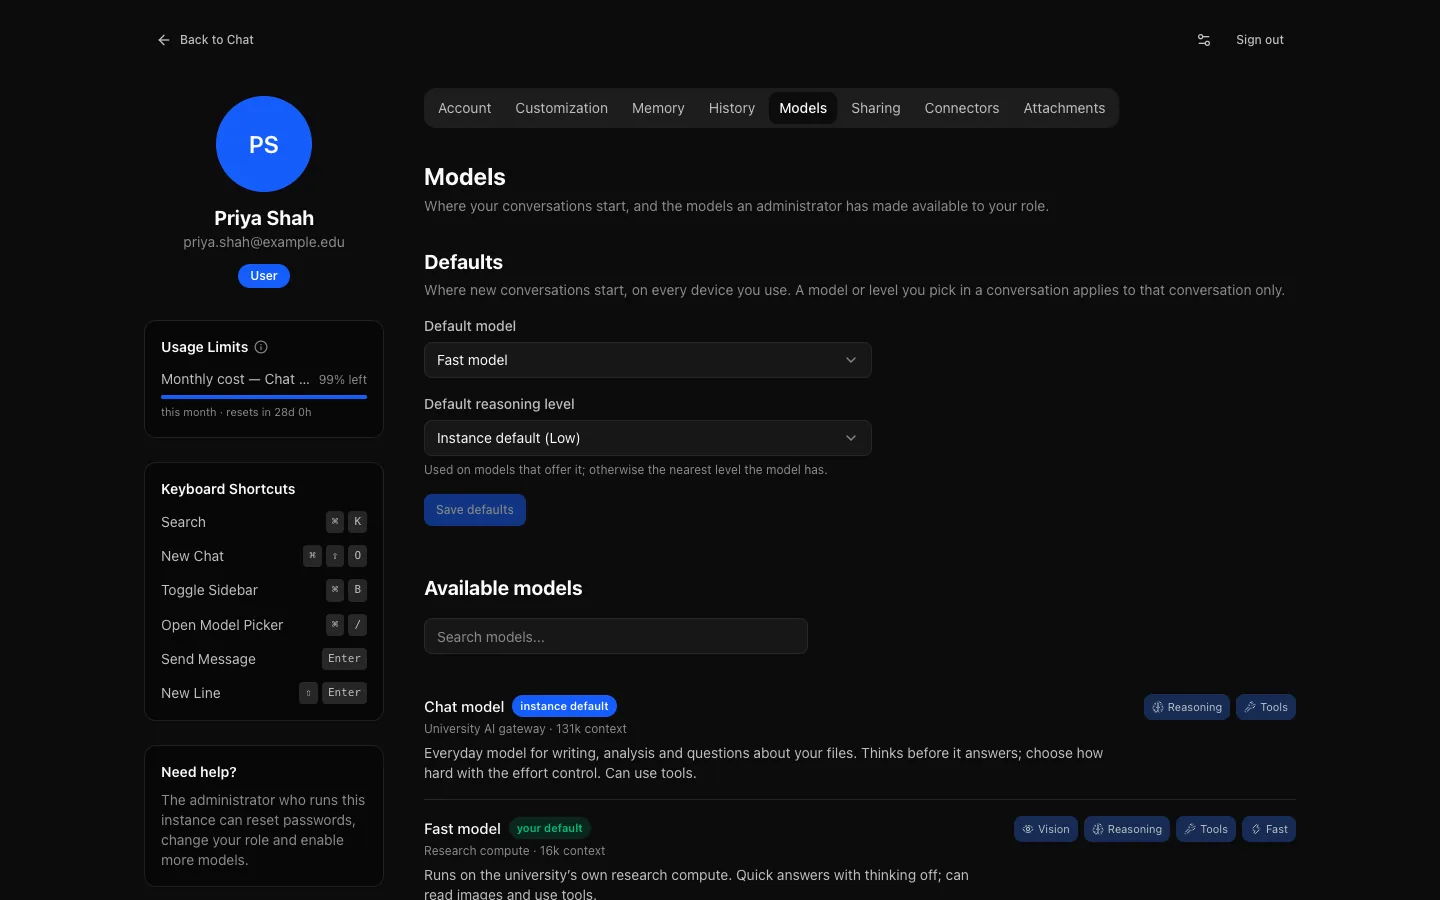Click the User role badge

(264, 276)
